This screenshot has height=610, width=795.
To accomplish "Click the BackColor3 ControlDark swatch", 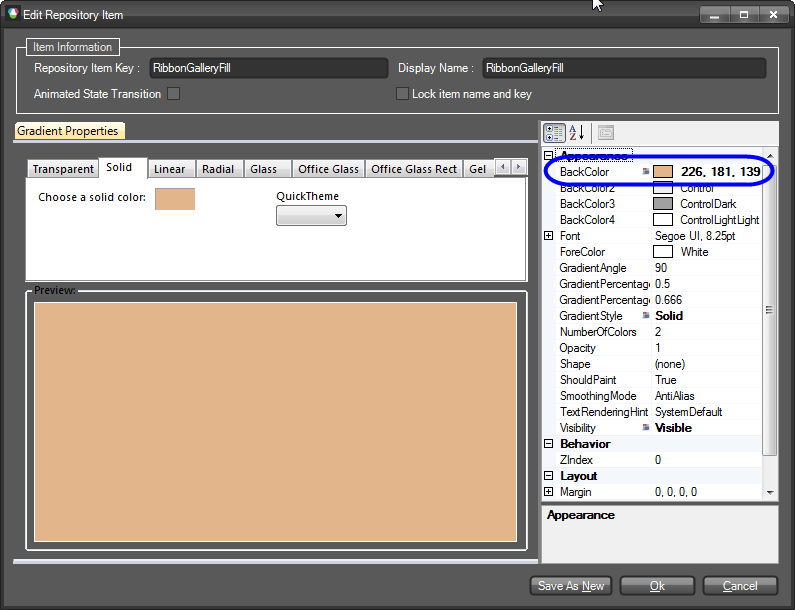I will tap(663, 203).
